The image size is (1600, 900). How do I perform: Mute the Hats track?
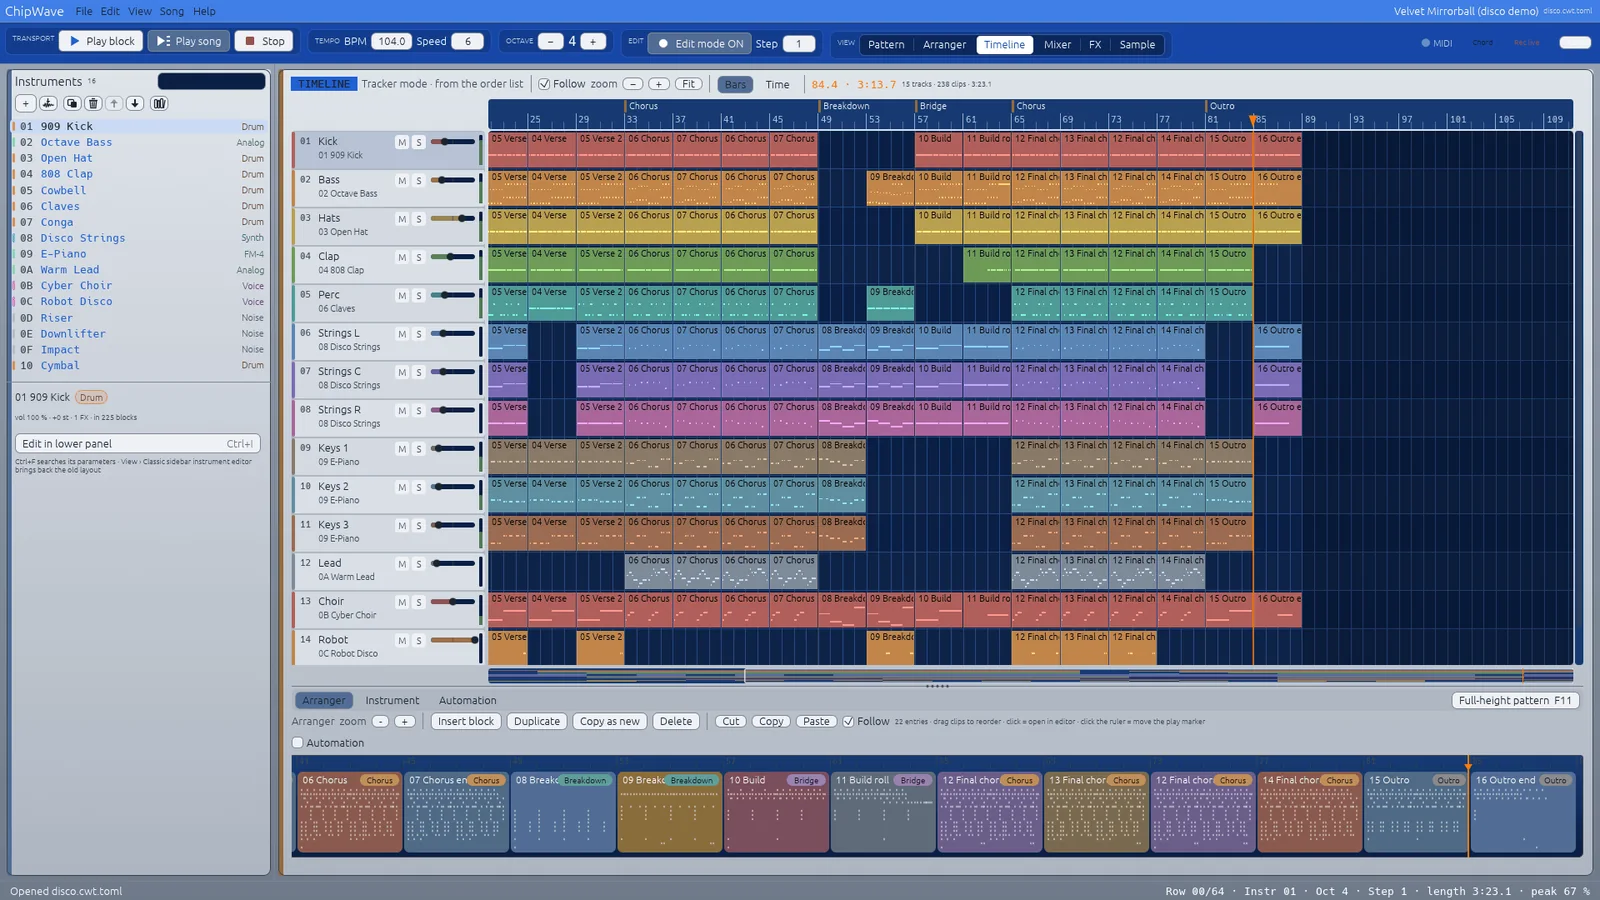[x=402, y=219]
